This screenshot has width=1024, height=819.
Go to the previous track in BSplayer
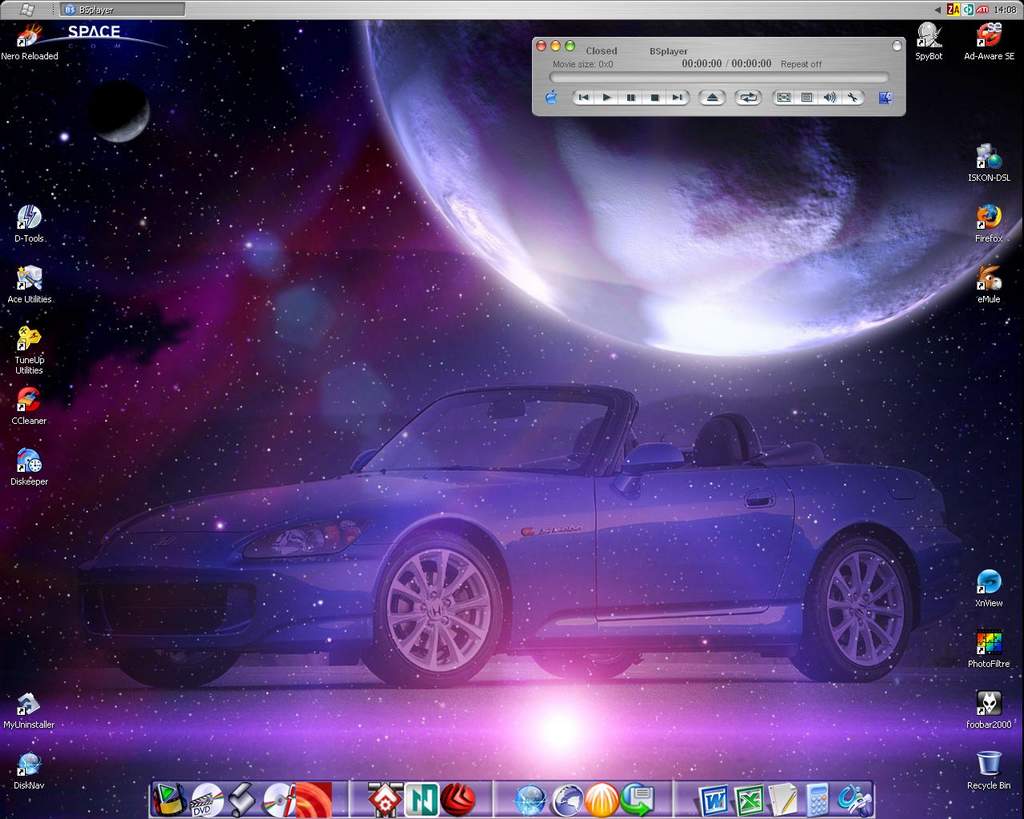583,97
